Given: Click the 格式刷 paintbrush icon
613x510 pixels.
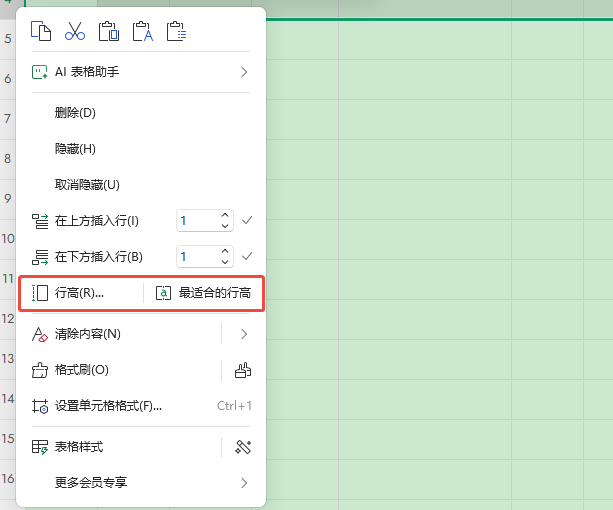Looking at the screenshot, I should click(39, 370).
